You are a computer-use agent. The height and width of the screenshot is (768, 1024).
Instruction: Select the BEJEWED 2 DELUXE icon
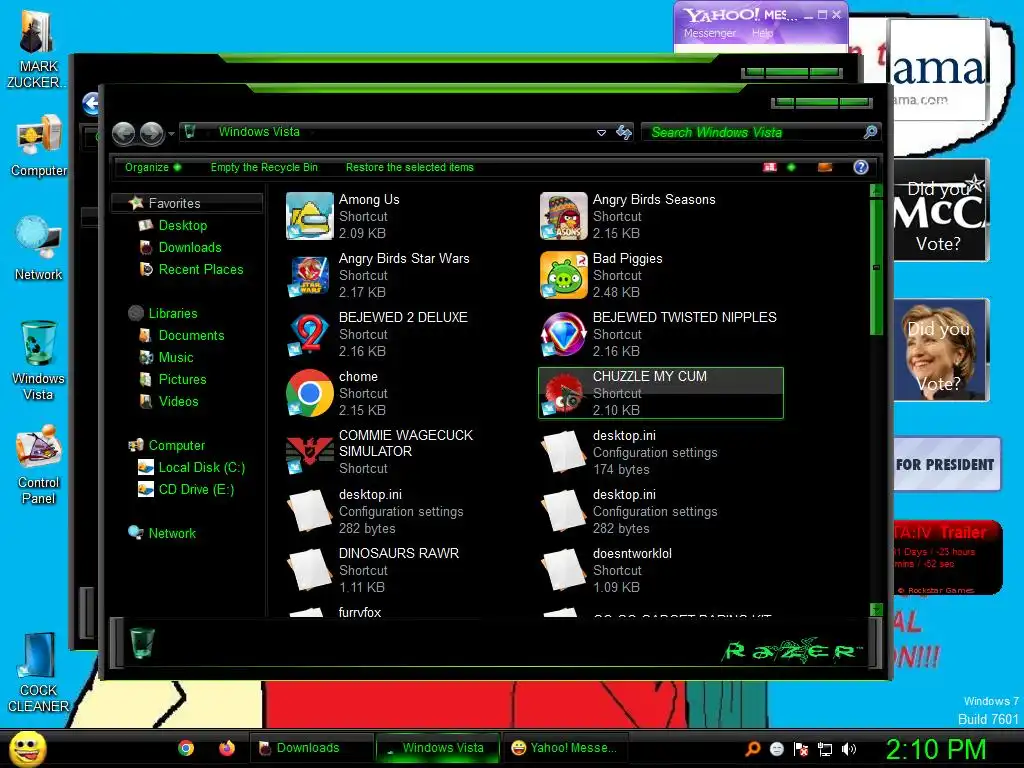310,334
